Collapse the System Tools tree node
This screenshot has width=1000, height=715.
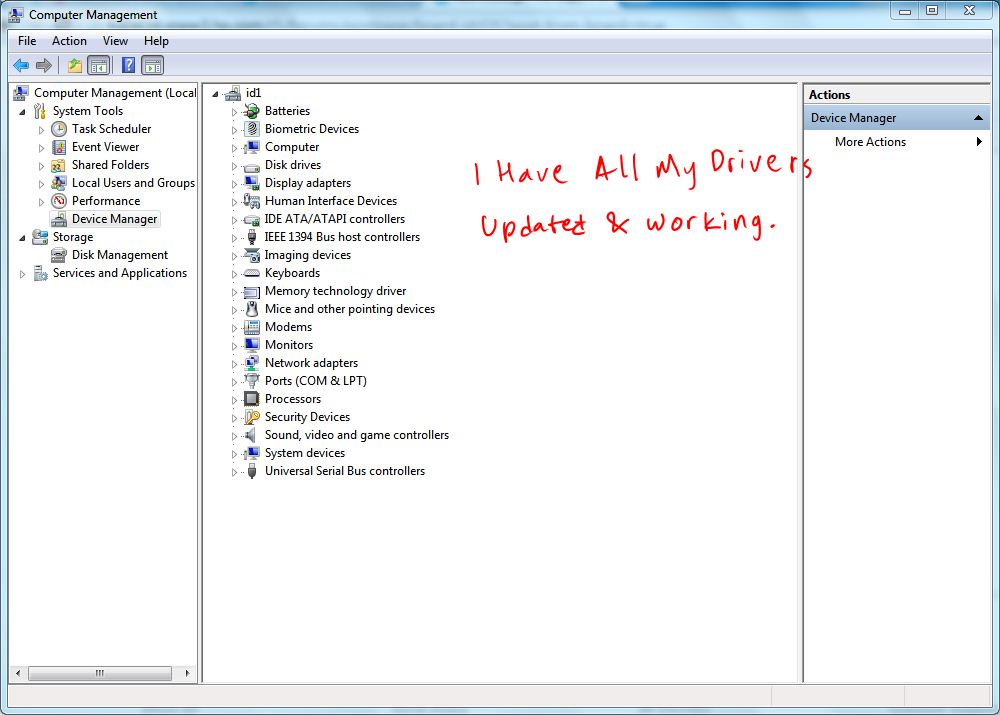(x=23, y=111)
